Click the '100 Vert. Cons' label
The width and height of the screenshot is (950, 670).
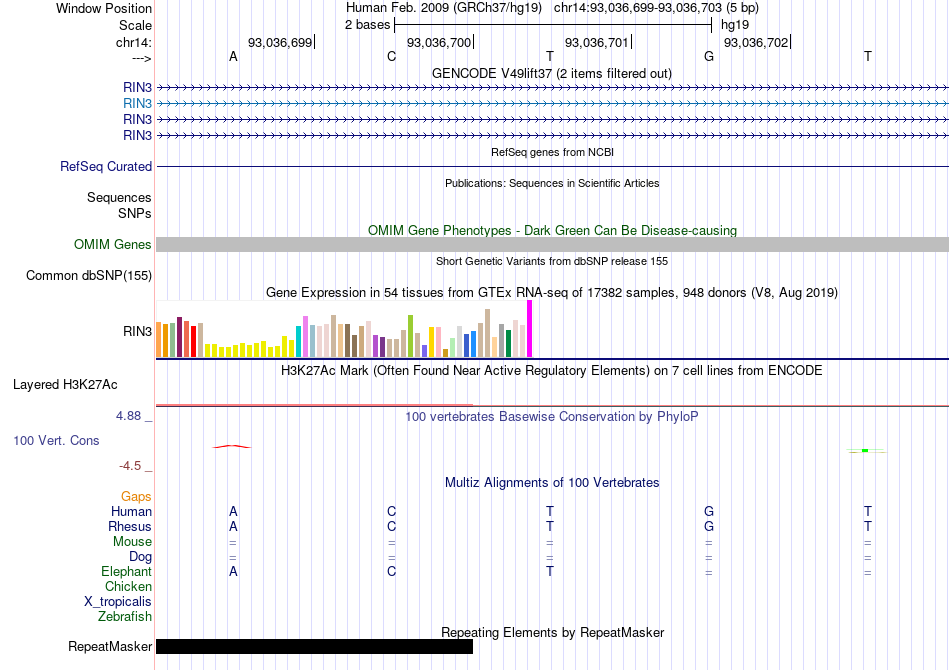click(x=56, y=440)
